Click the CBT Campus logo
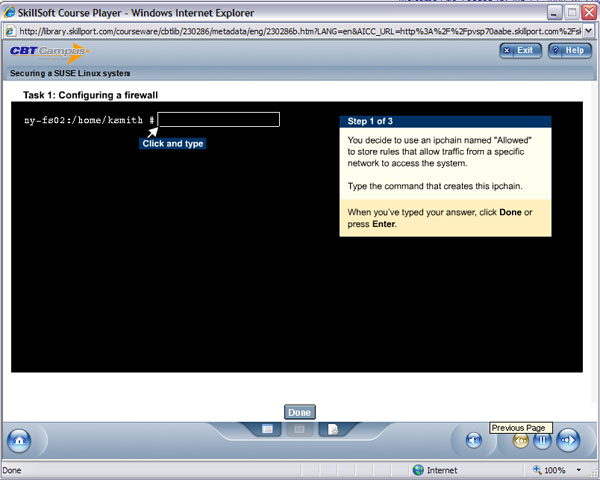The height and width of the screenshot is (480, 600). (43, 52)
